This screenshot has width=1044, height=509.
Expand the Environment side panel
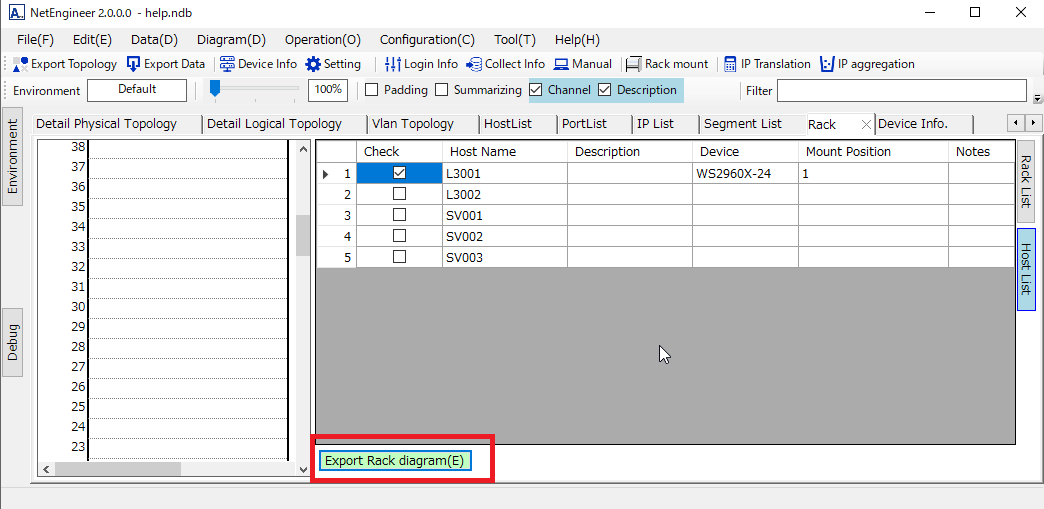pyautogui.click(x=13, y=157)
